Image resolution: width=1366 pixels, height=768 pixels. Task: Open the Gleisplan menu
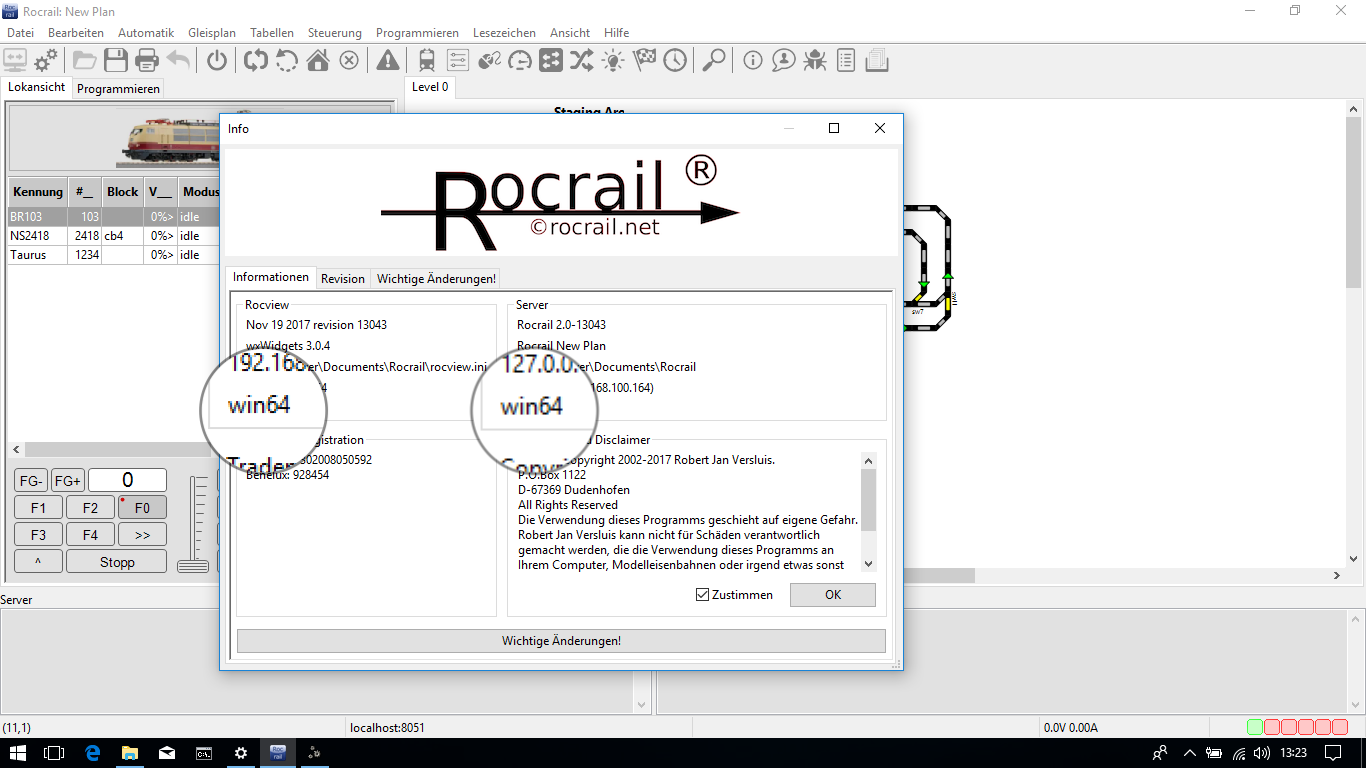point(211,33)
